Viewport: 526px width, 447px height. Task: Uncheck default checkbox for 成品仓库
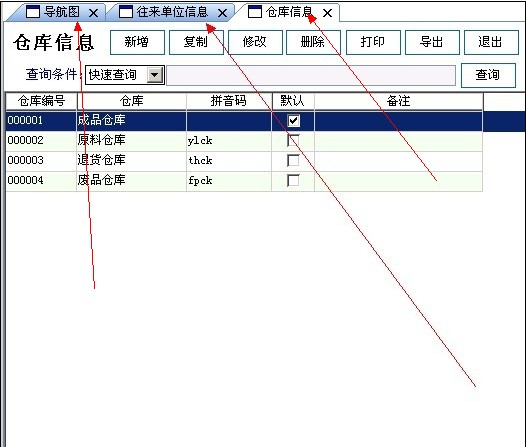[x=294, y=121]
